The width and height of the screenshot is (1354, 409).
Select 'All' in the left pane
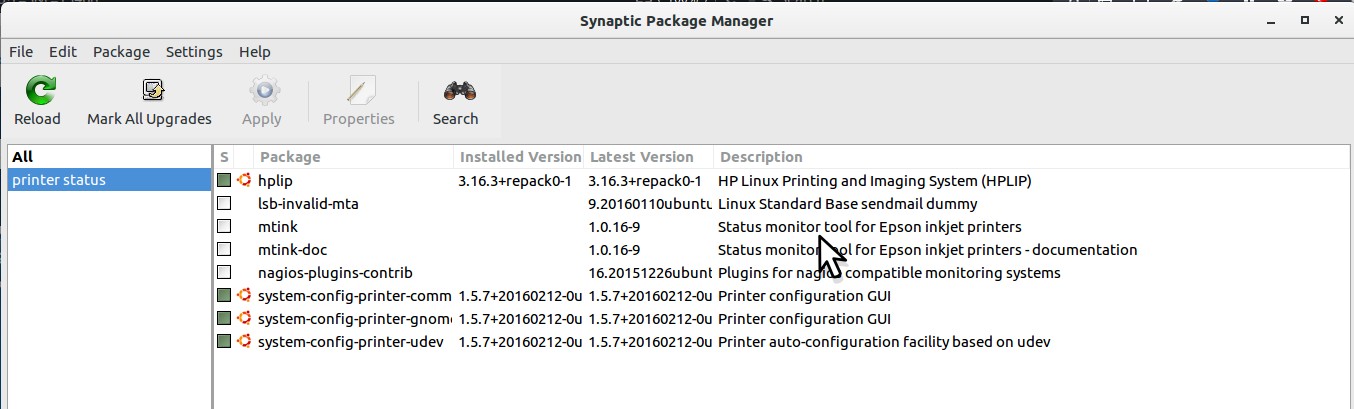click(23, 157)
